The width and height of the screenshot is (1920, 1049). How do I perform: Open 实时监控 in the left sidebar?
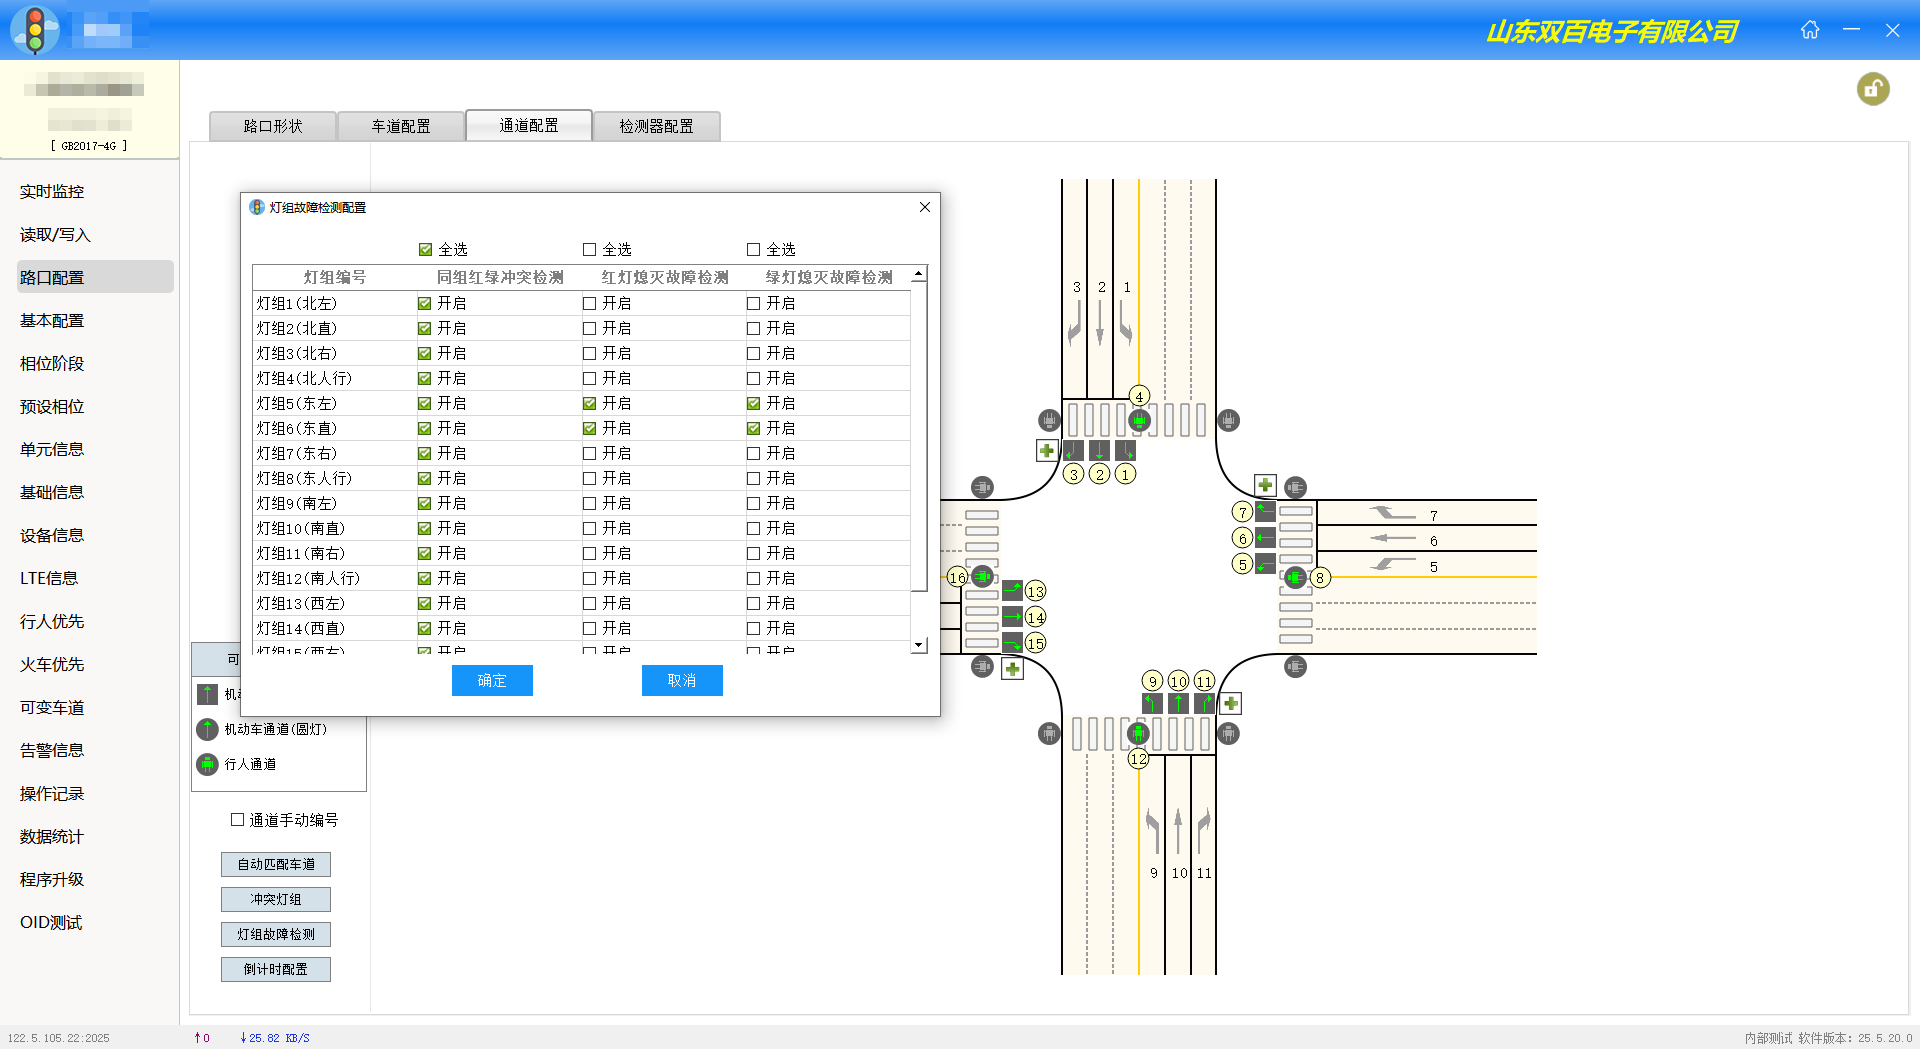(52, 192)
